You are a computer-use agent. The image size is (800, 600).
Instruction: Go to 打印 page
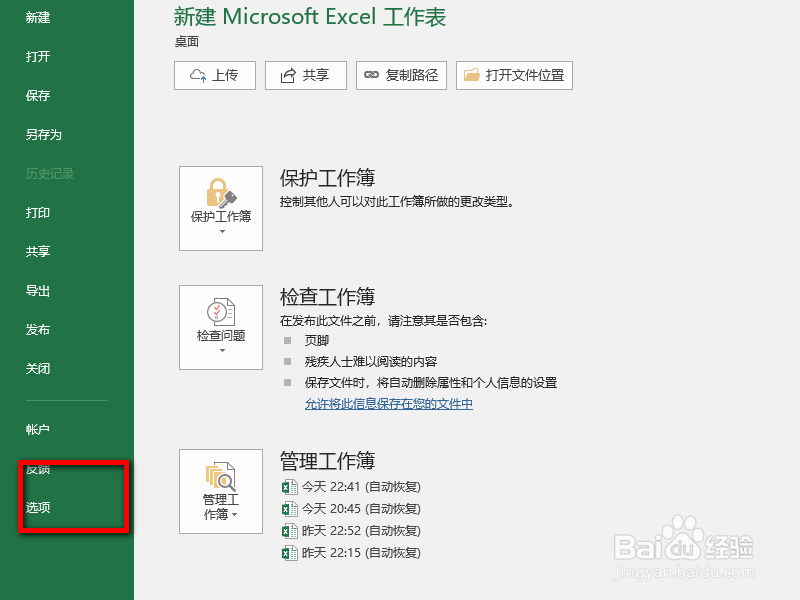point(38,213)
